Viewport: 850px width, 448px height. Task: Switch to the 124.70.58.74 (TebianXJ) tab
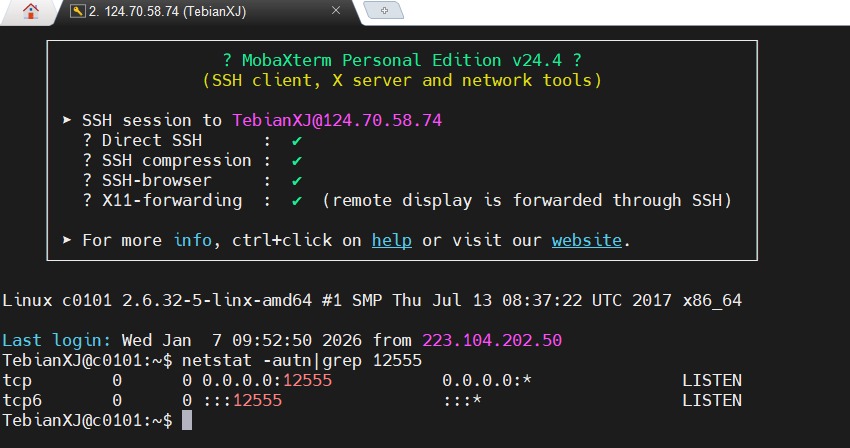170,12
